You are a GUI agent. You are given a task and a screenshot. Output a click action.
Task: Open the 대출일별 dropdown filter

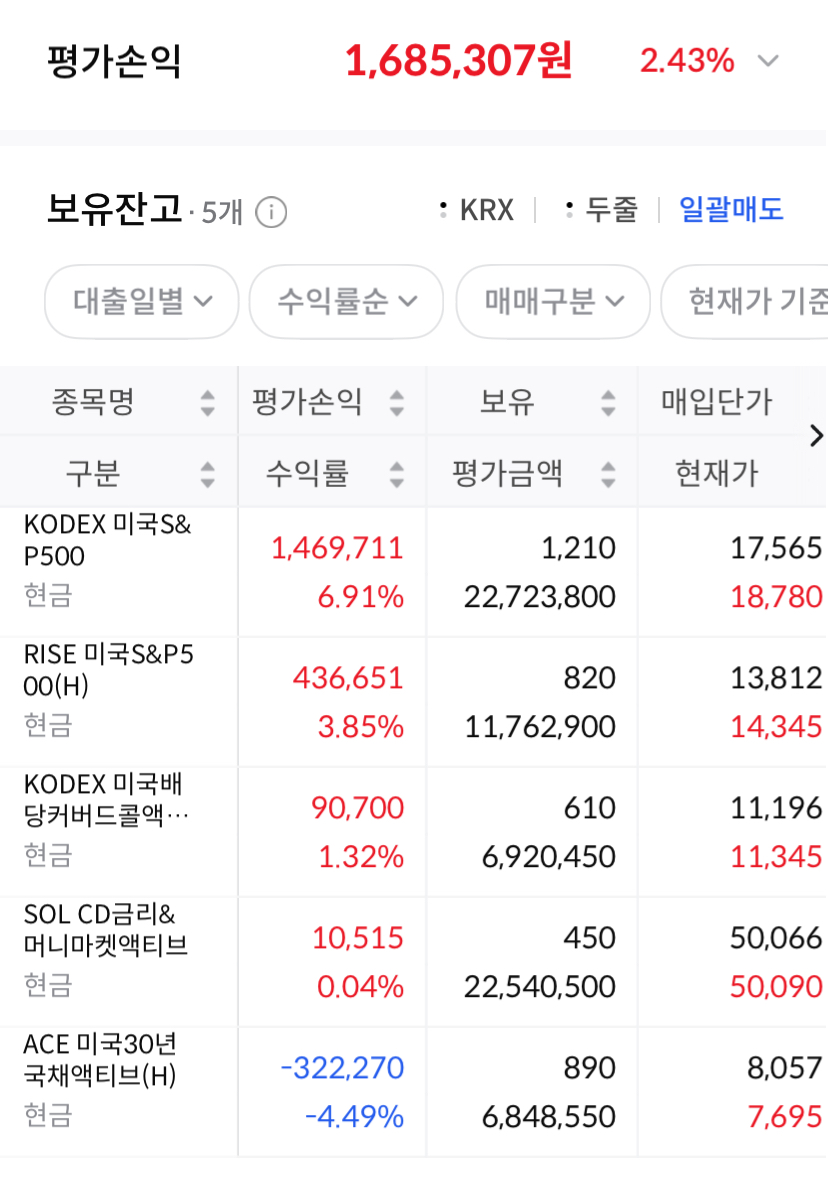coord(141,301)
